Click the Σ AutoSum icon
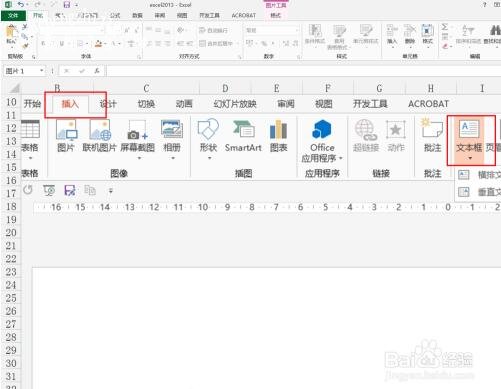 (445, 27)
